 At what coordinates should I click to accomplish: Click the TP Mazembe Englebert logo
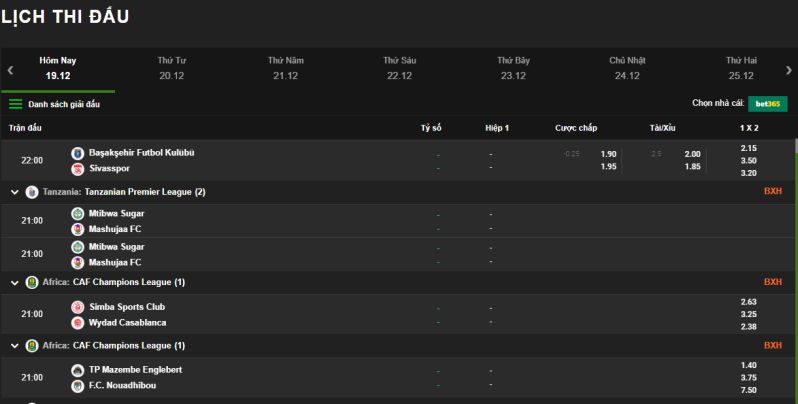coord(78,370)
